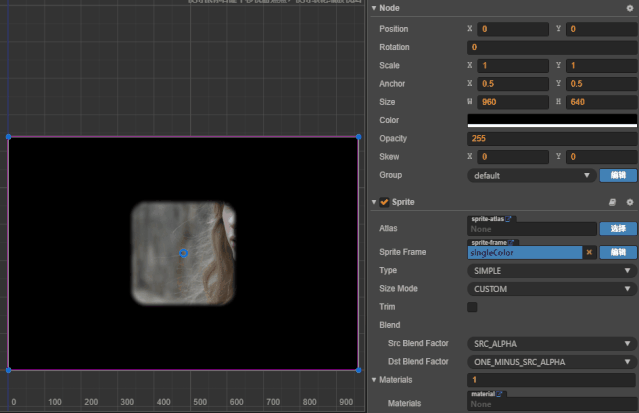Click the Opacity label
This screenshot has height=413, width=639.
[x=393, y=139]
